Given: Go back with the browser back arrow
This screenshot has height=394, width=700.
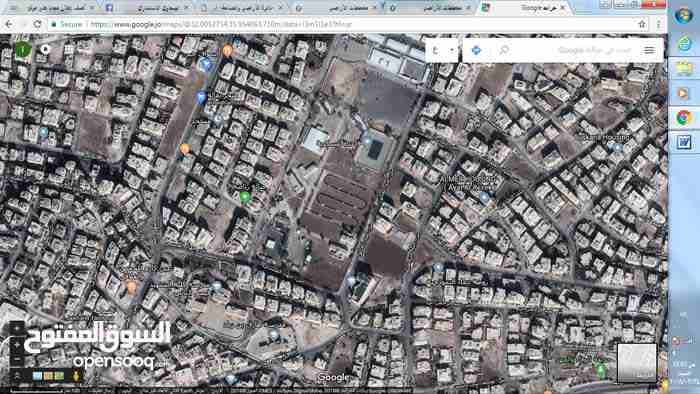Looking at the screenshot, I should click(9, 25).
